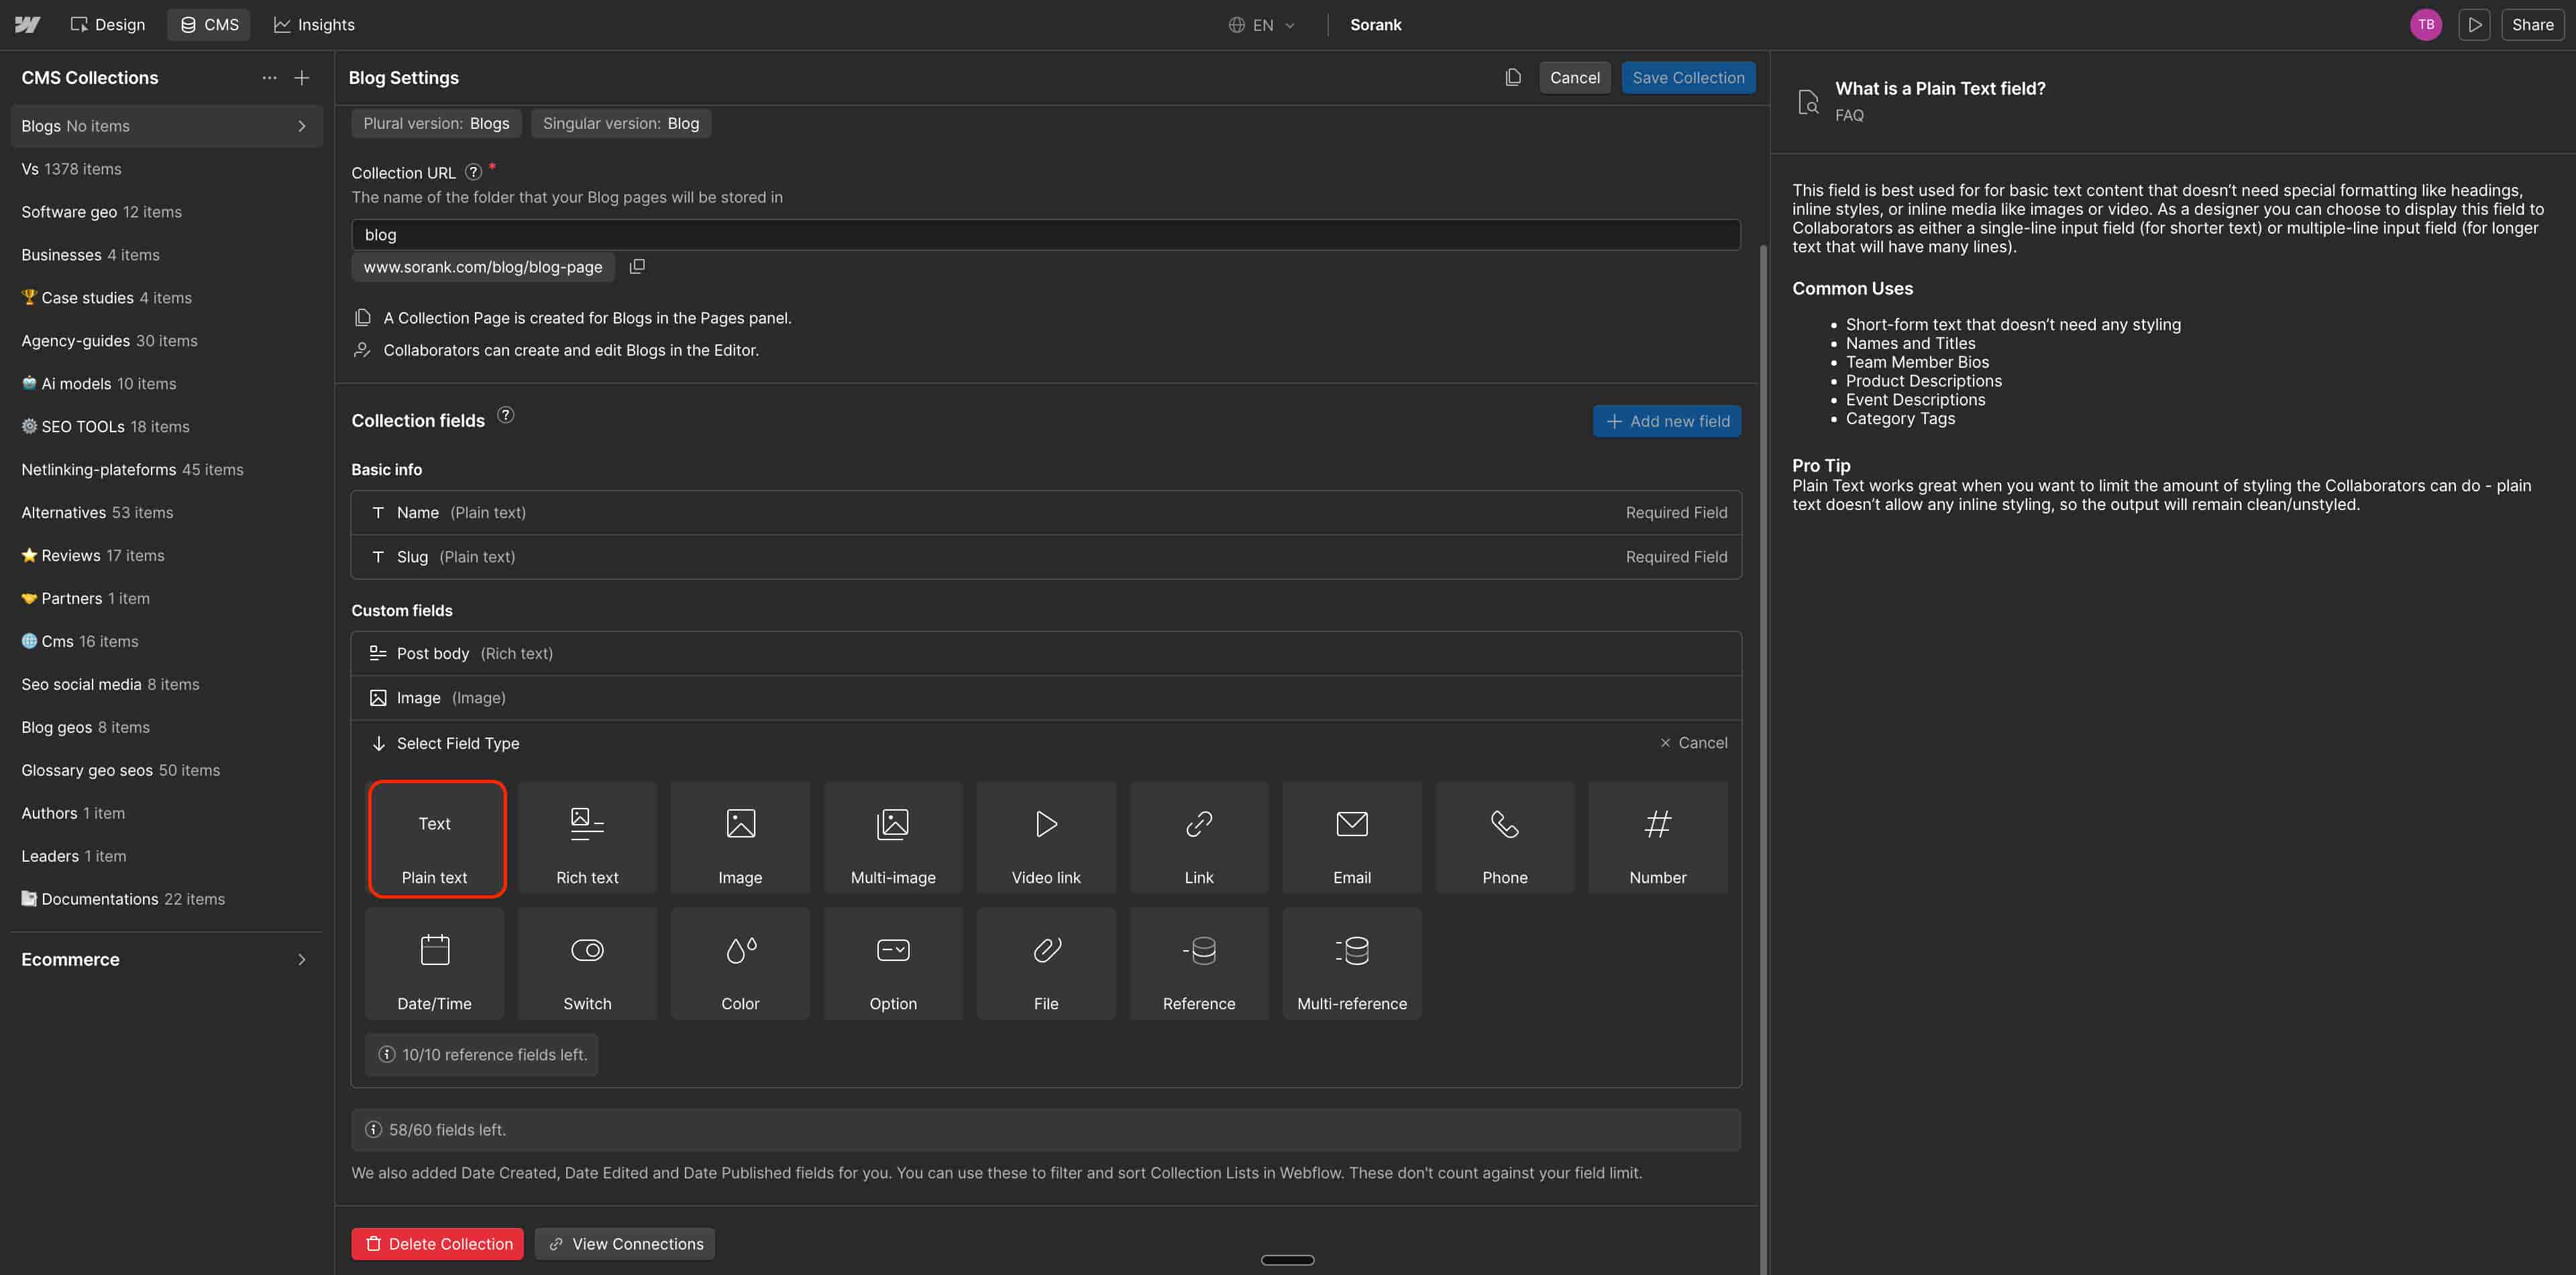
Task: Open the collections options ellipsis menu
Action: point(269,78)
